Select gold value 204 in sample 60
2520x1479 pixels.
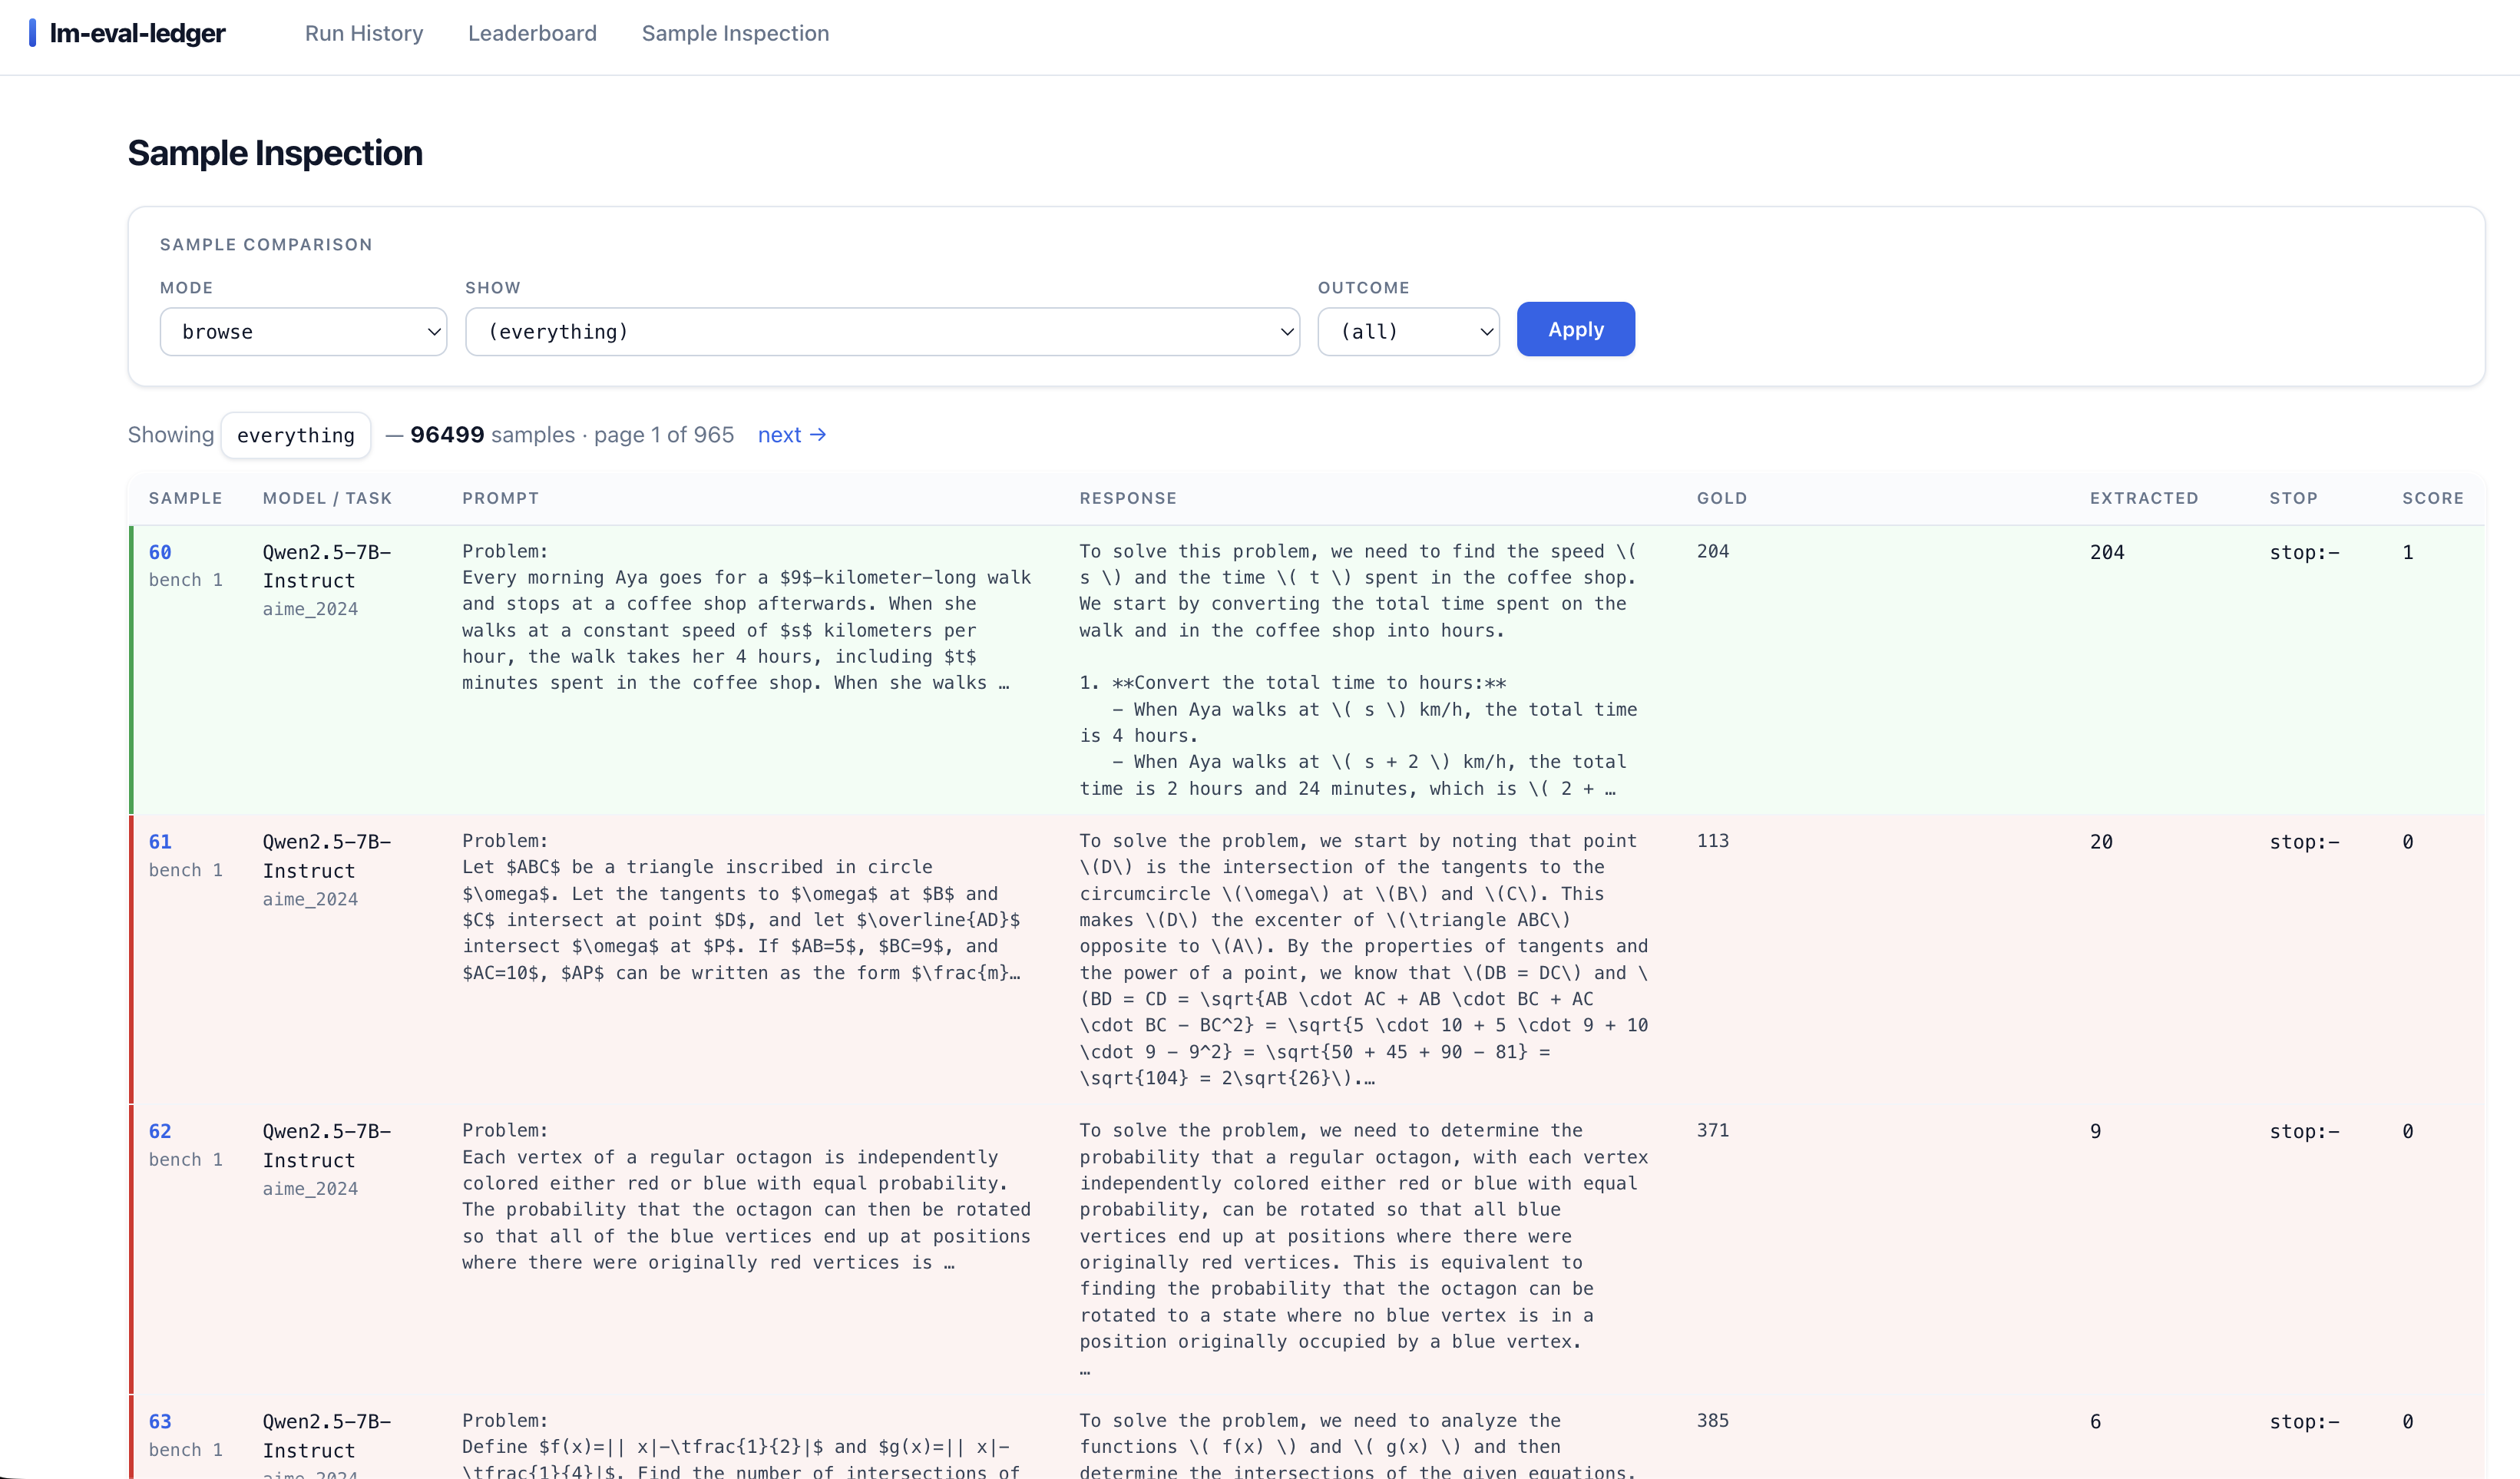coord(1713,551)
